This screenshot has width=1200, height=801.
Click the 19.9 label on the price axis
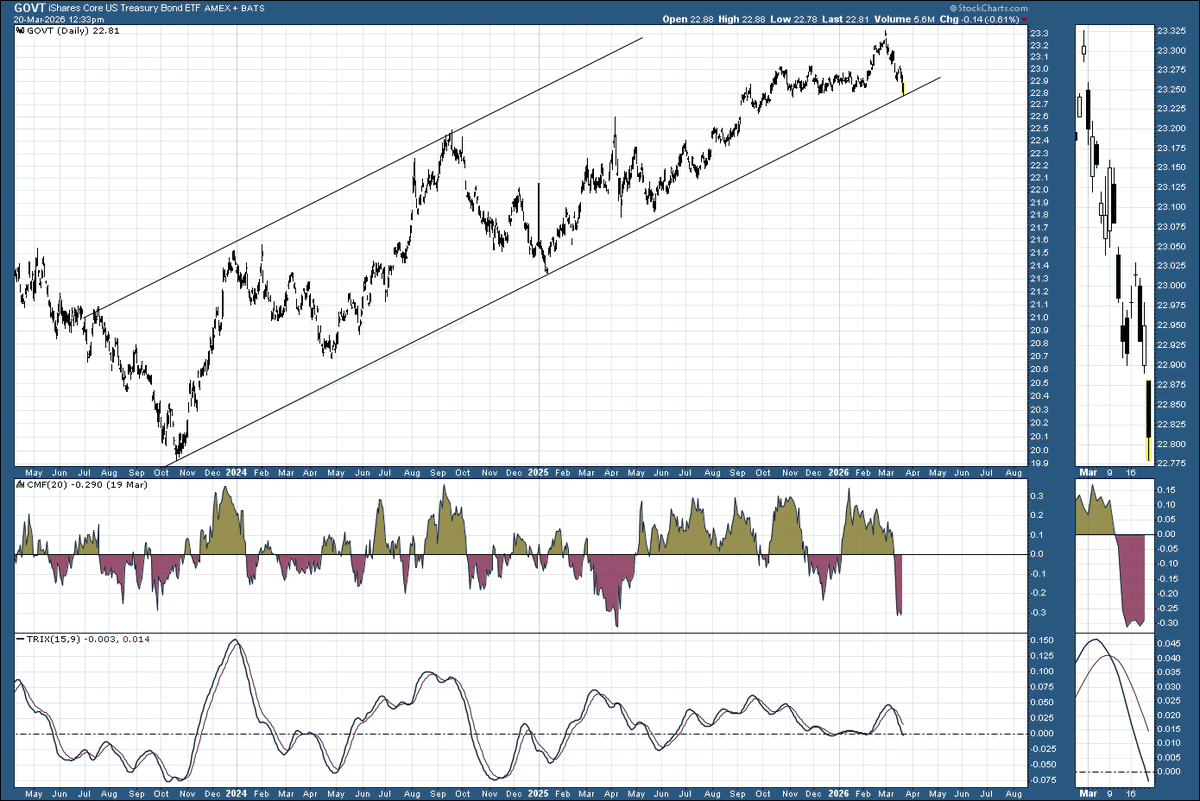pyautogui.click(x=1038, y=463)
